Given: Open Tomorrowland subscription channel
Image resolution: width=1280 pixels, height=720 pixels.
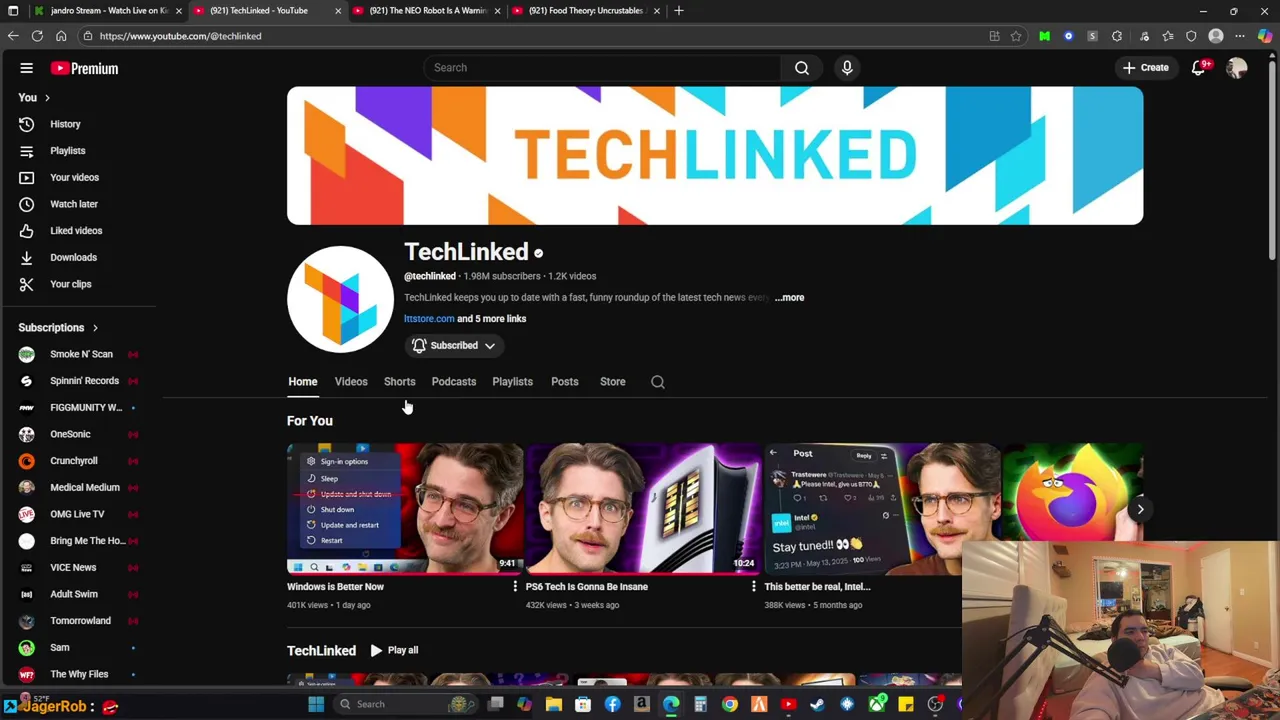Looking at the screenshot, I should pyautogui.click(x=78, y=621).
